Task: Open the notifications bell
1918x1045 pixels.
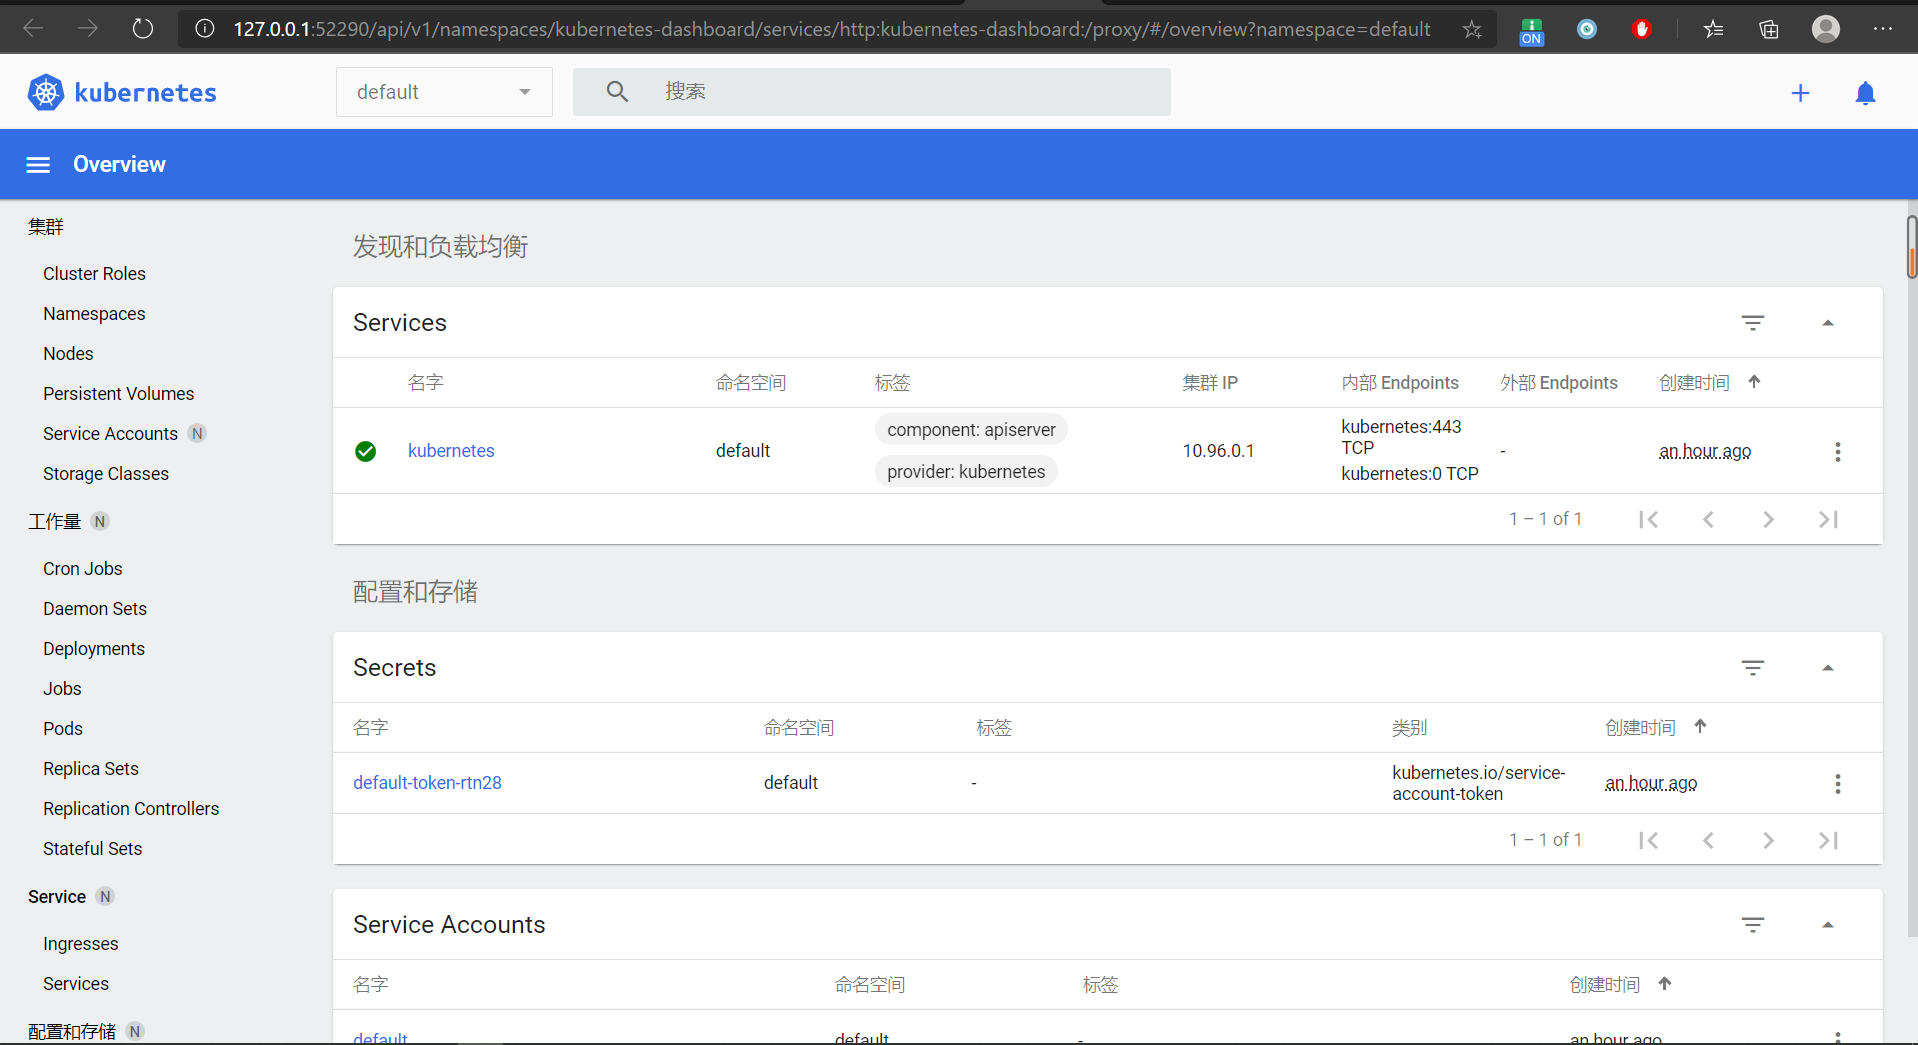Action: pyautogui.click(x=1865, y=93)
